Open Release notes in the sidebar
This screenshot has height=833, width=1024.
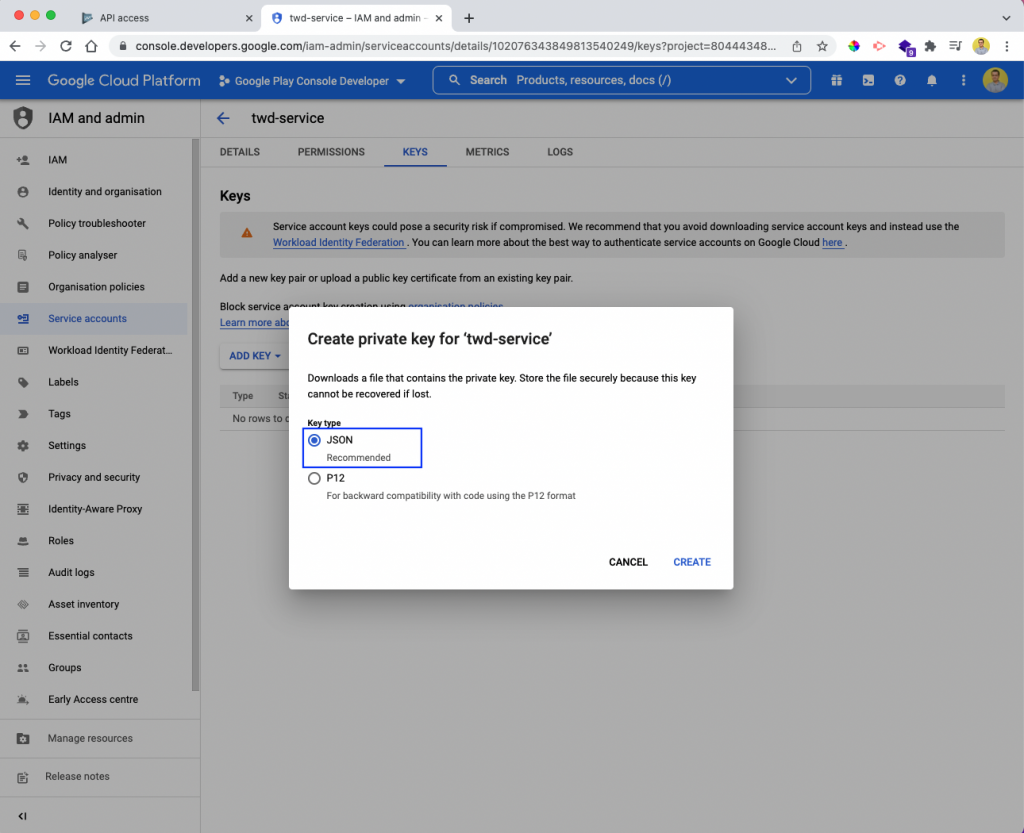[78, 777]
